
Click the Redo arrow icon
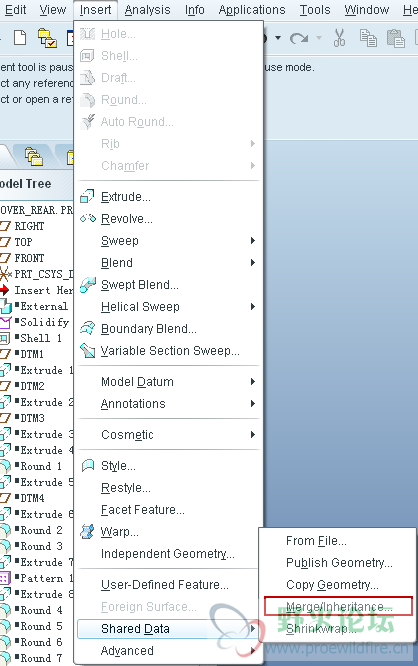click(x=299, y=38)
